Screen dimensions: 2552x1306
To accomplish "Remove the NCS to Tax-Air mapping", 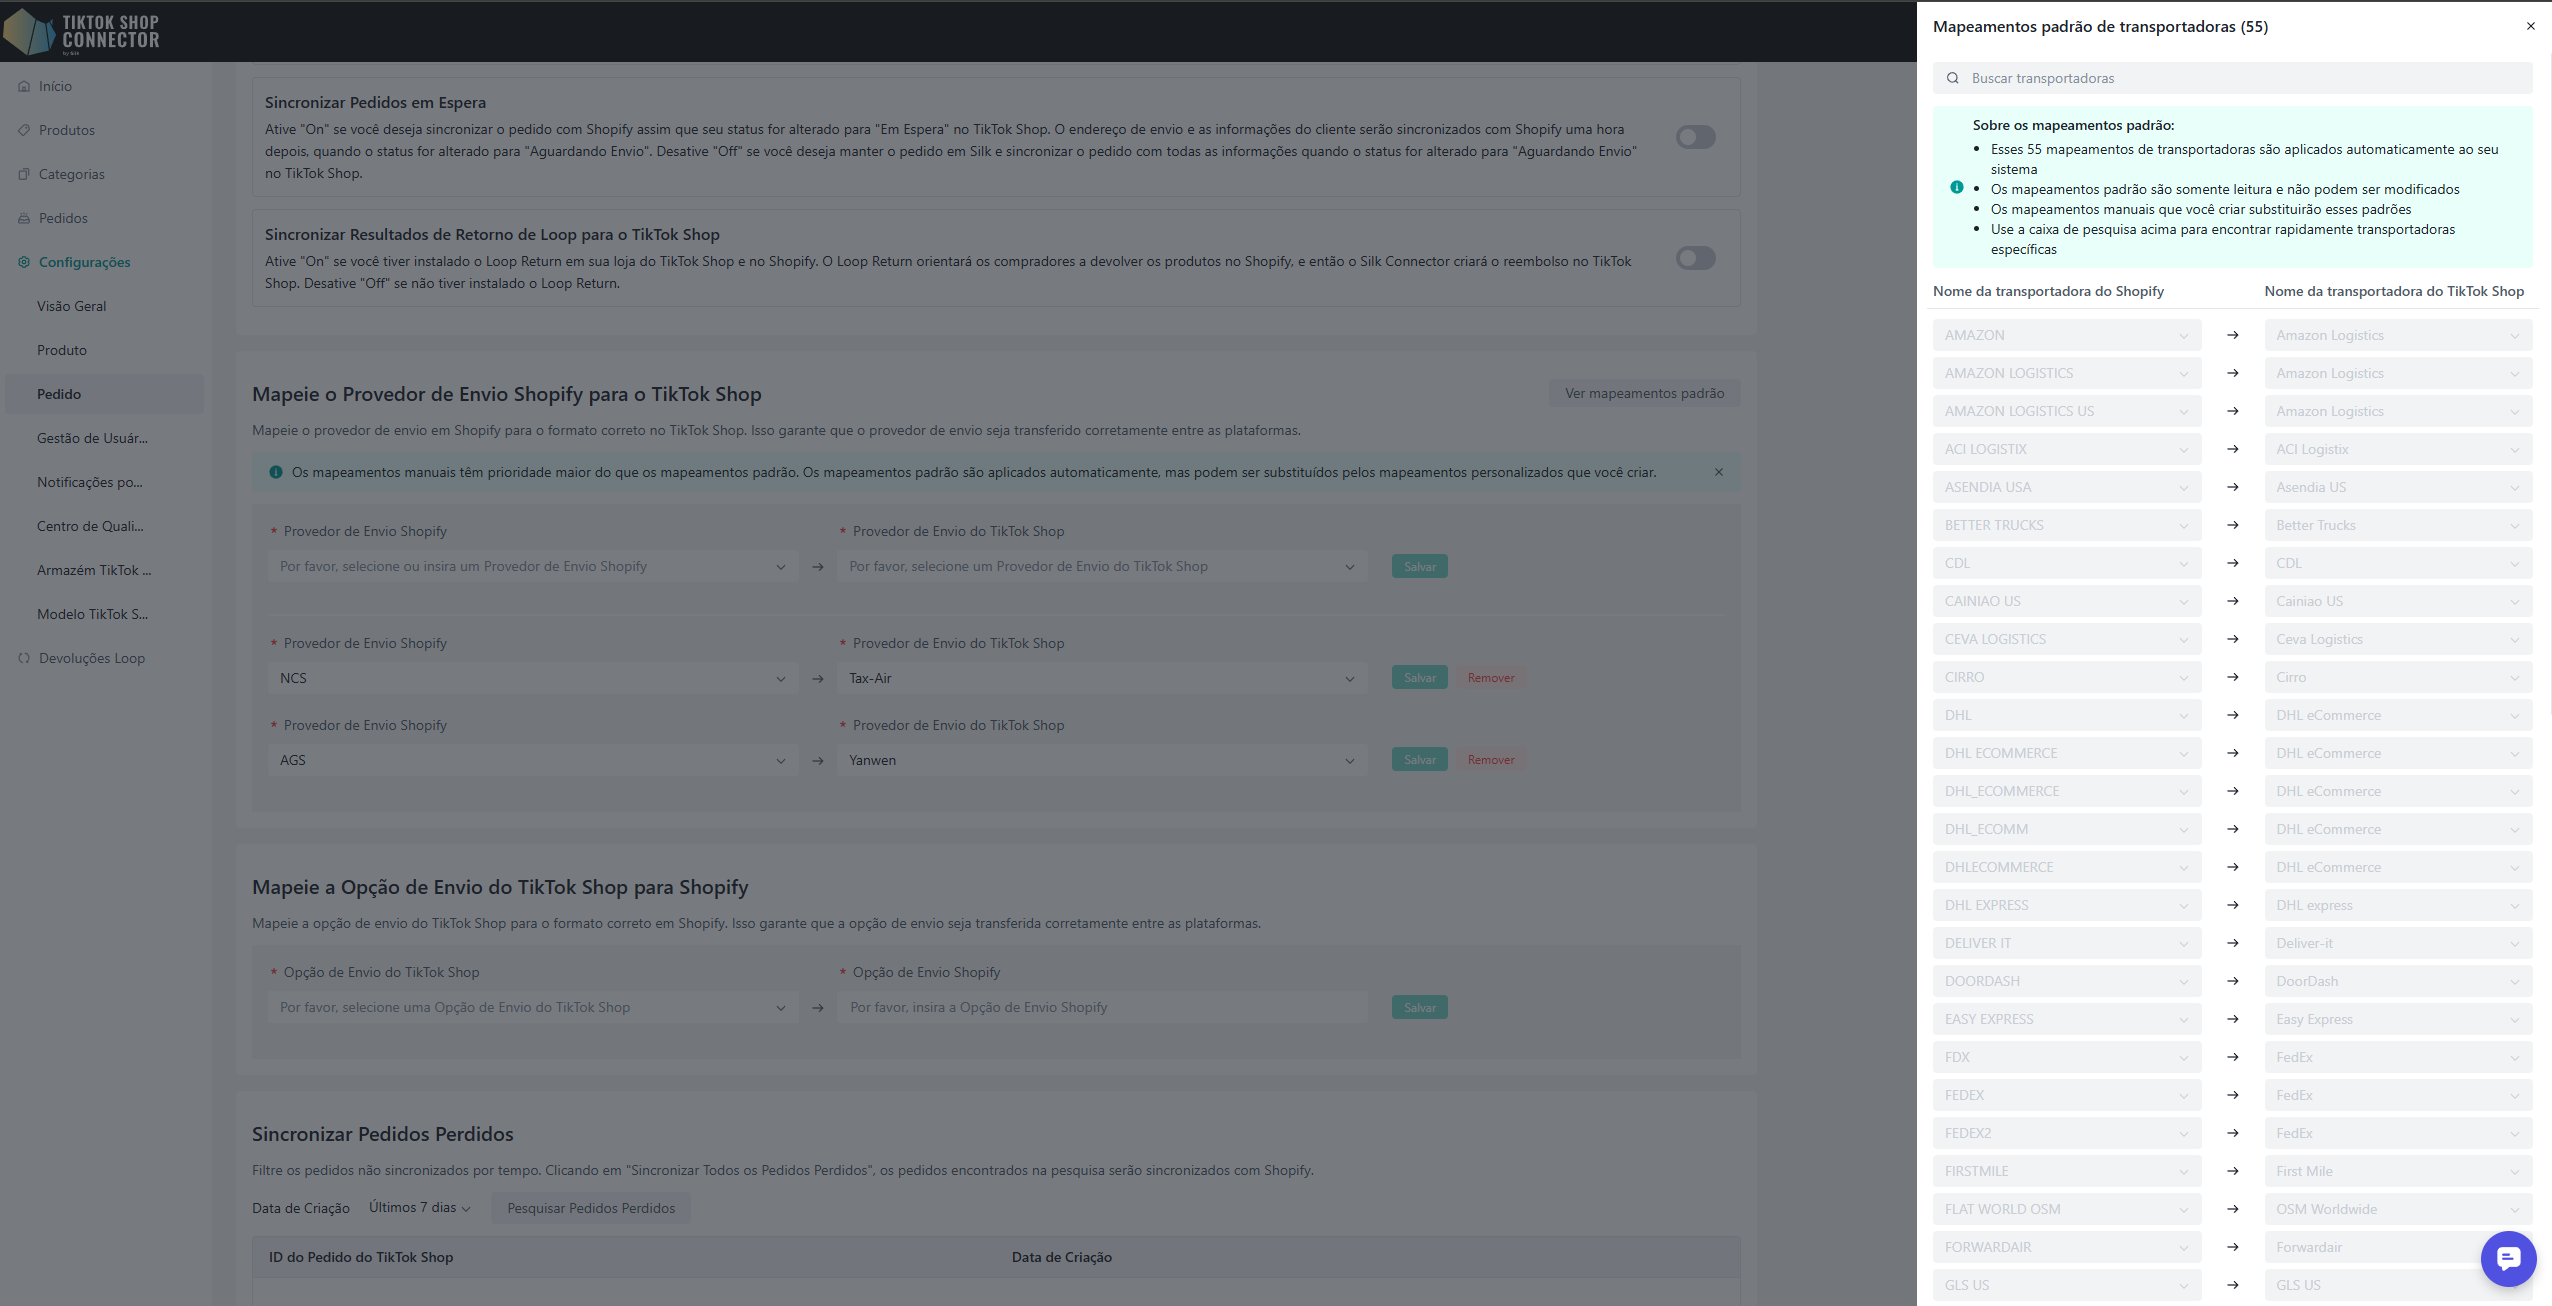I will (1491, 678).
